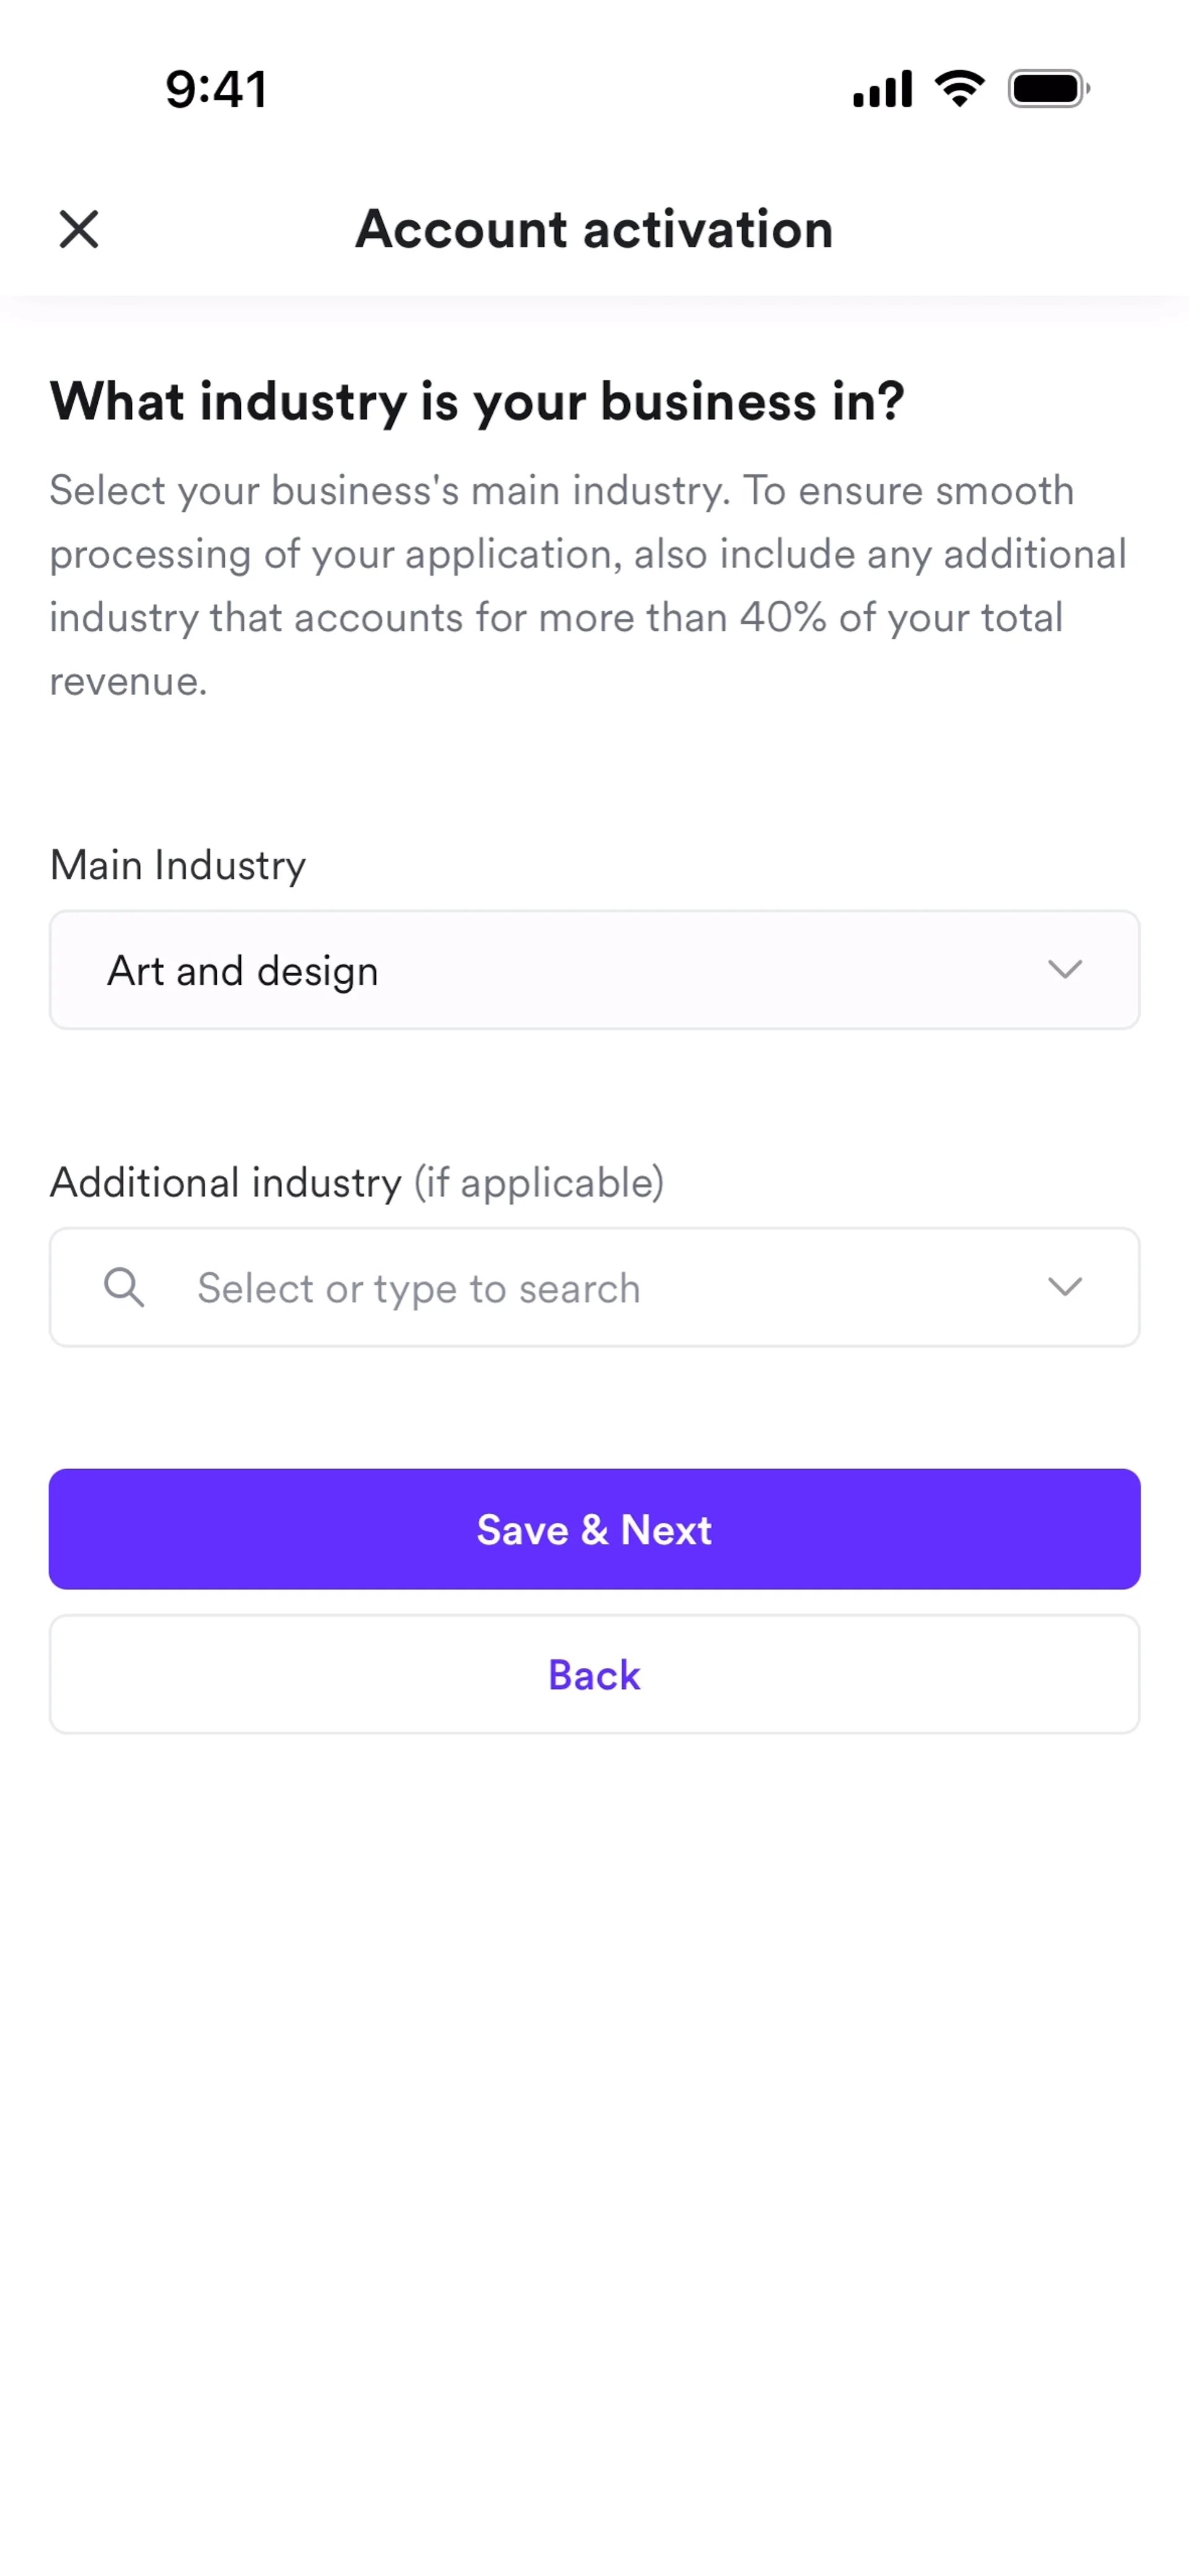Tap the cellular signal strength icon

click(882, 89)
